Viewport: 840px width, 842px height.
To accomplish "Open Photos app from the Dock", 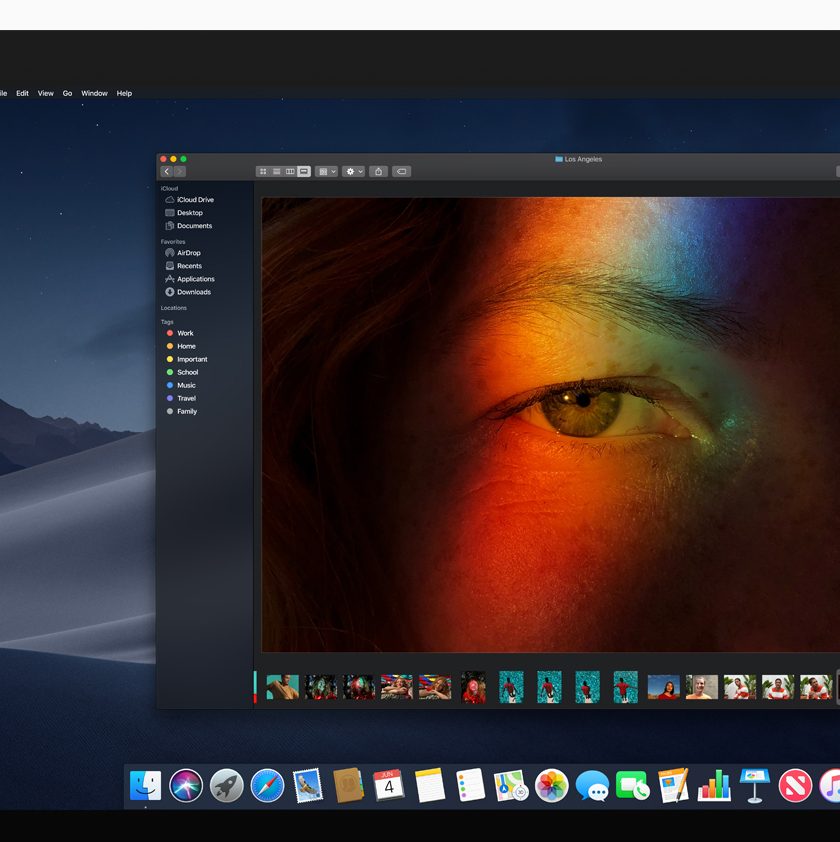I will [551, 785].
